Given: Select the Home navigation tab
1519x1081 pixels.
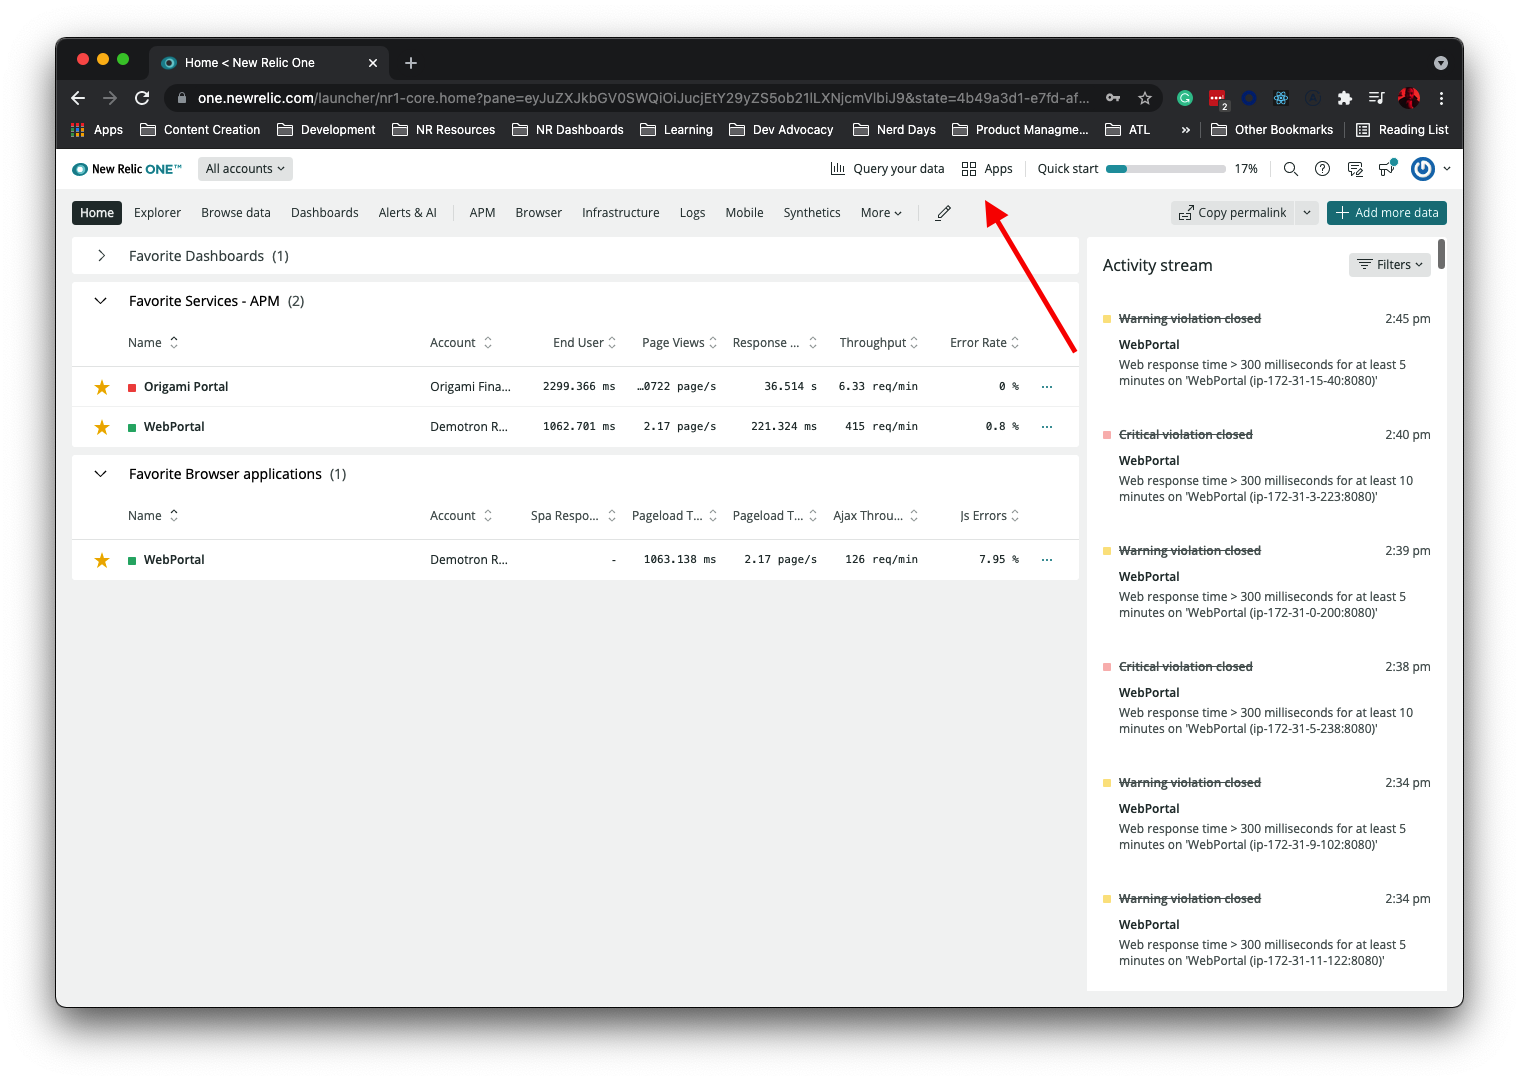Looking at the screenshot, I should [x=97, y=213].
